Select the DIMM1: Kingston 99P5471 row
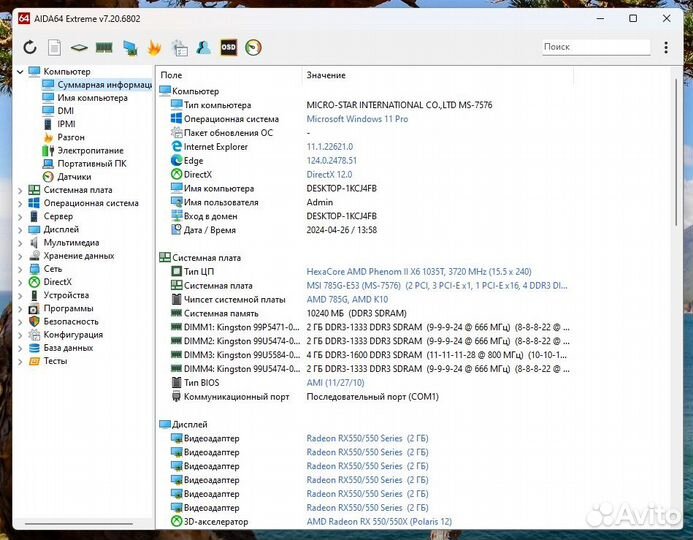Screen dimensions: 693x540 365,327
